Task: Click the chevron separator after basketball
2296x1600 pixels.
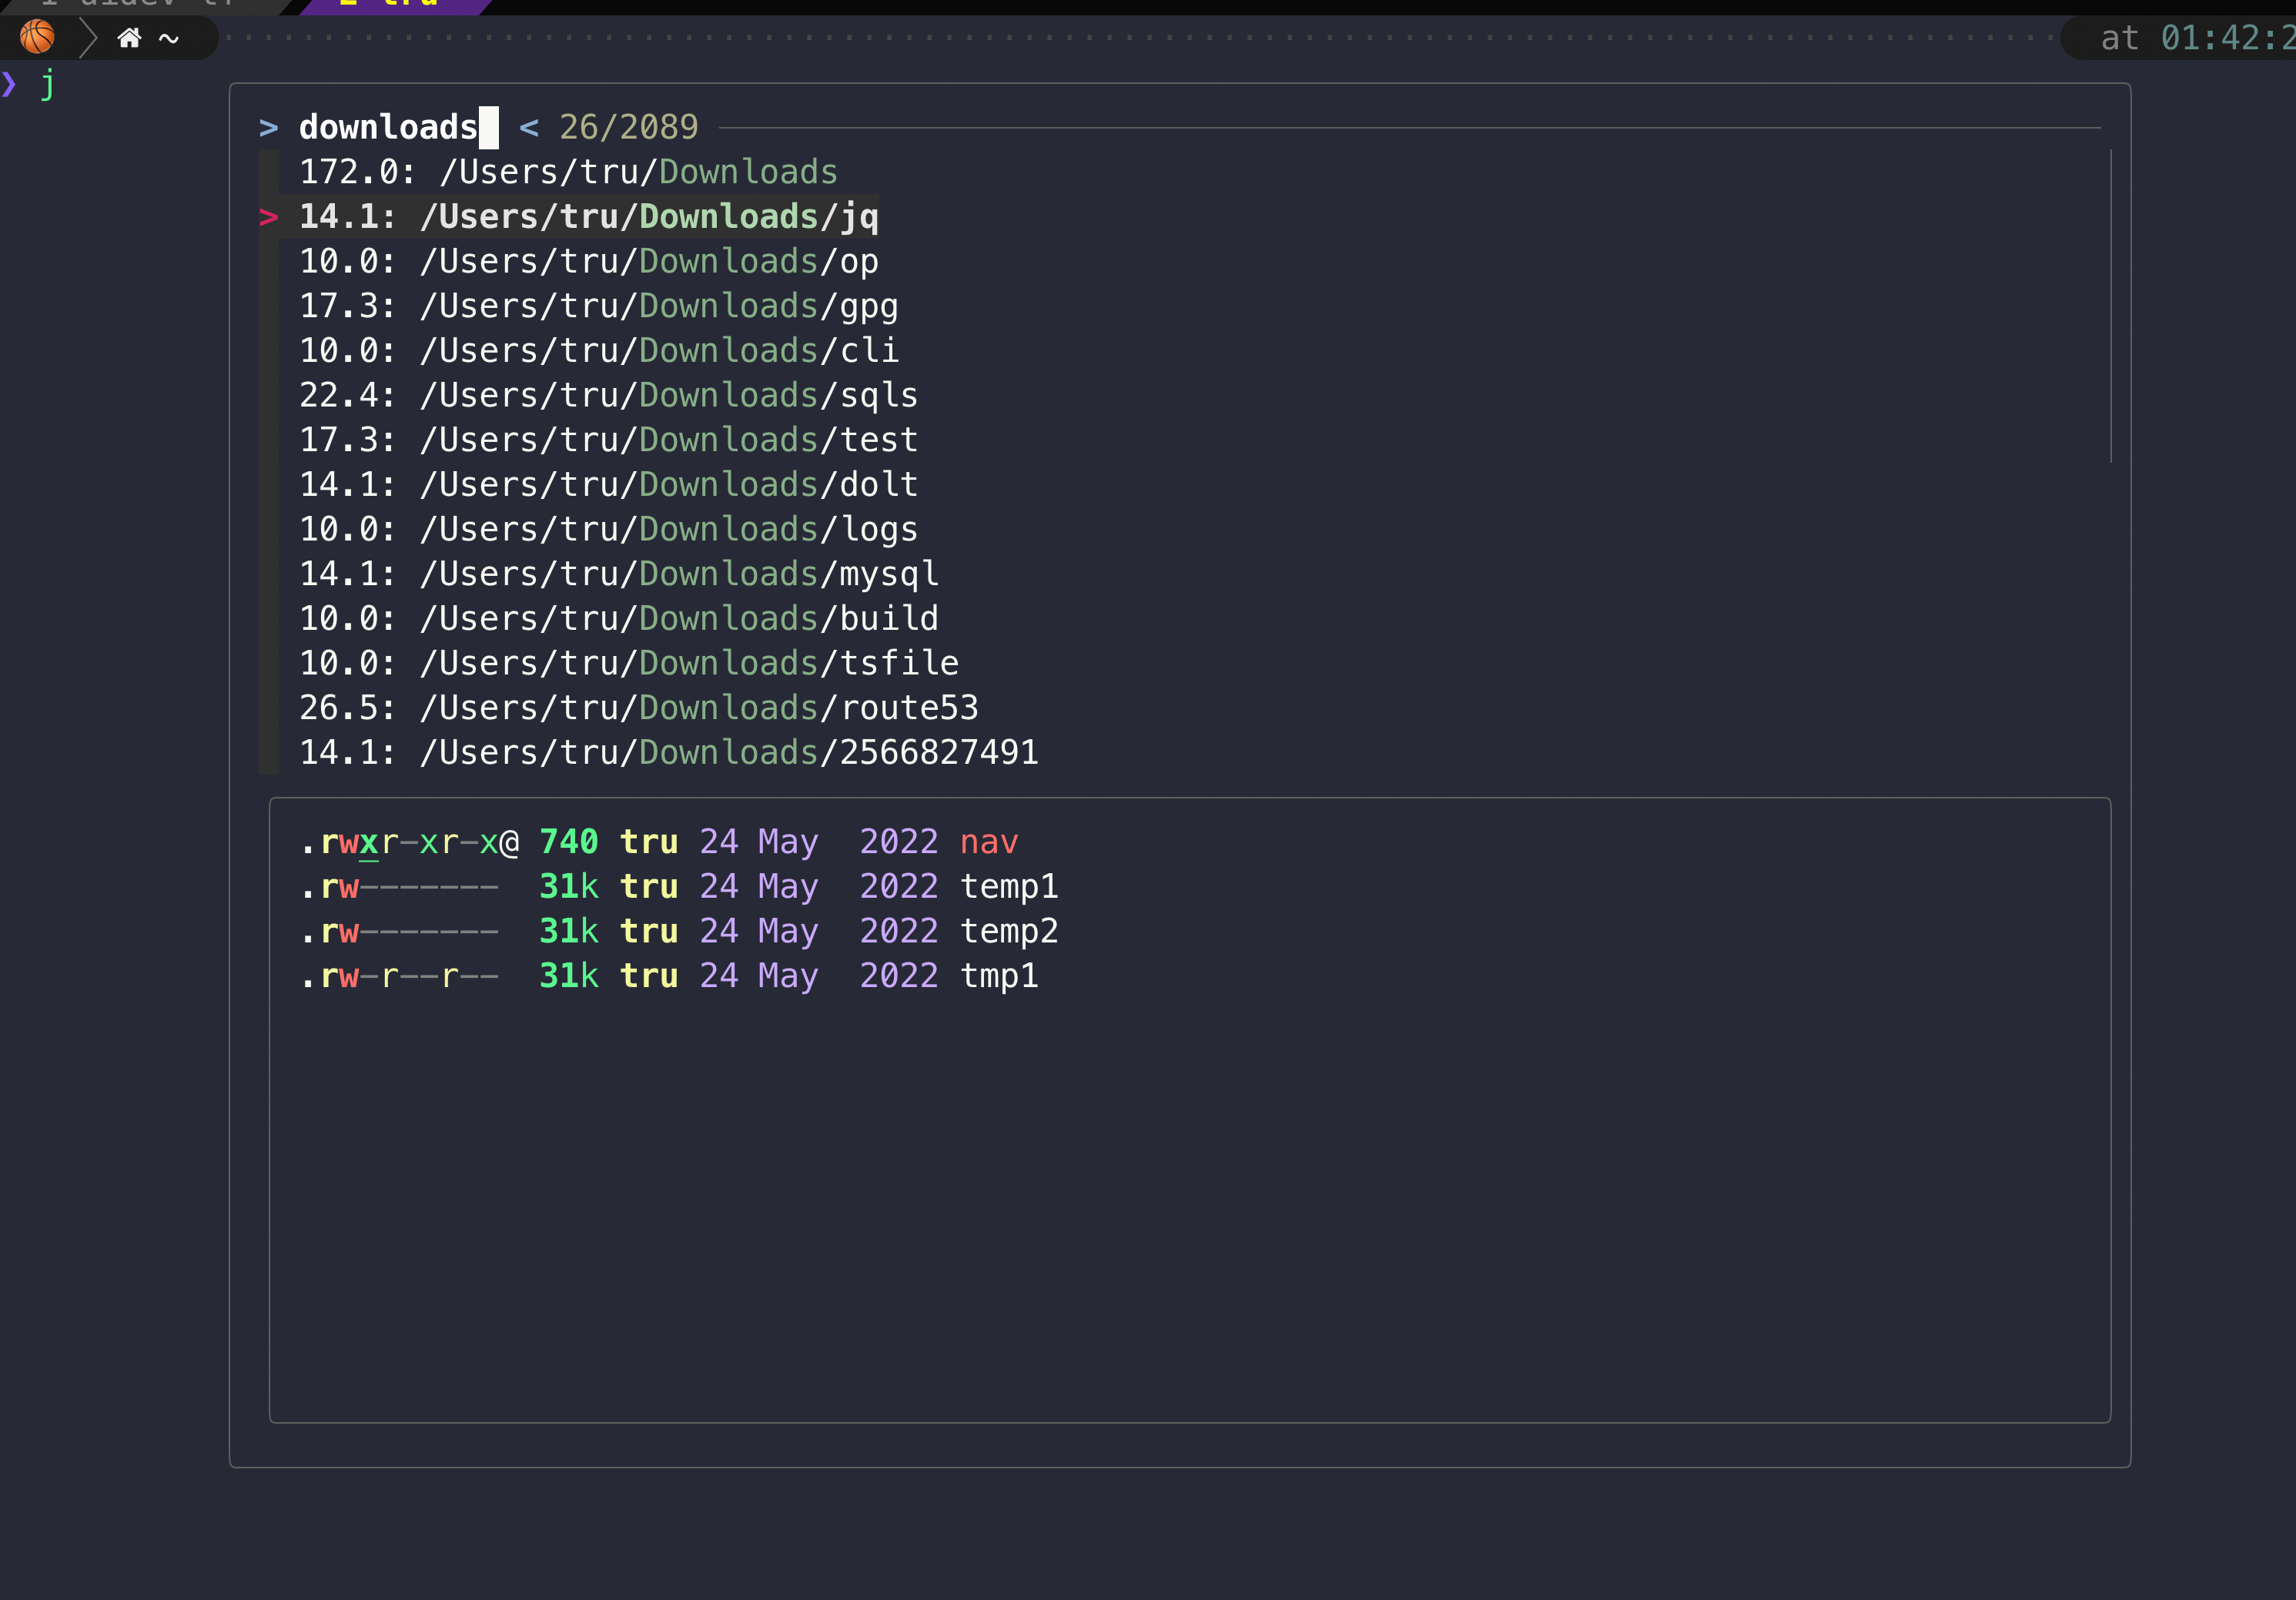Action: [x=88, y=38]
